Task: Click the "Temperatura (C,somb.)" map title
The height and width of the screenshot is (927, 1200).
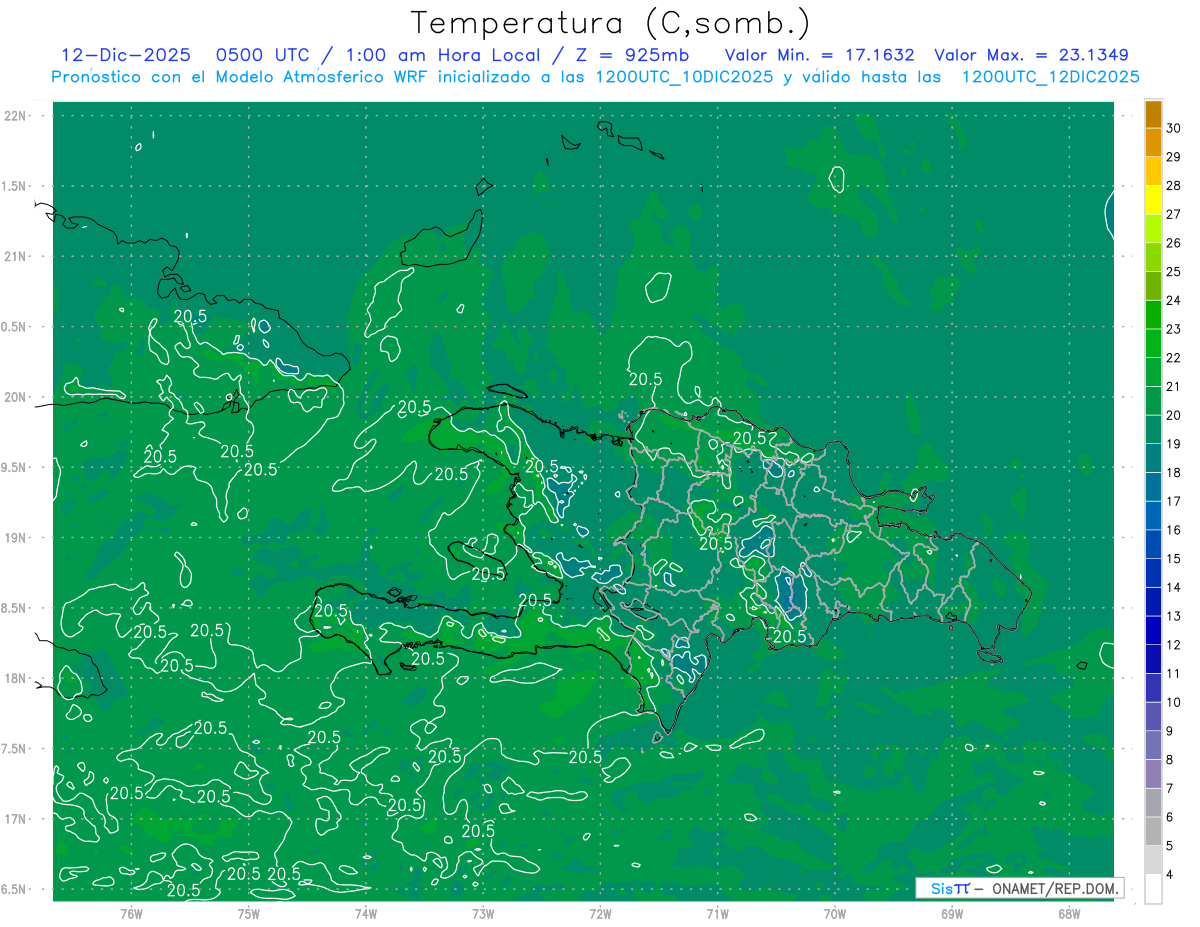Action: pos(610,22)
